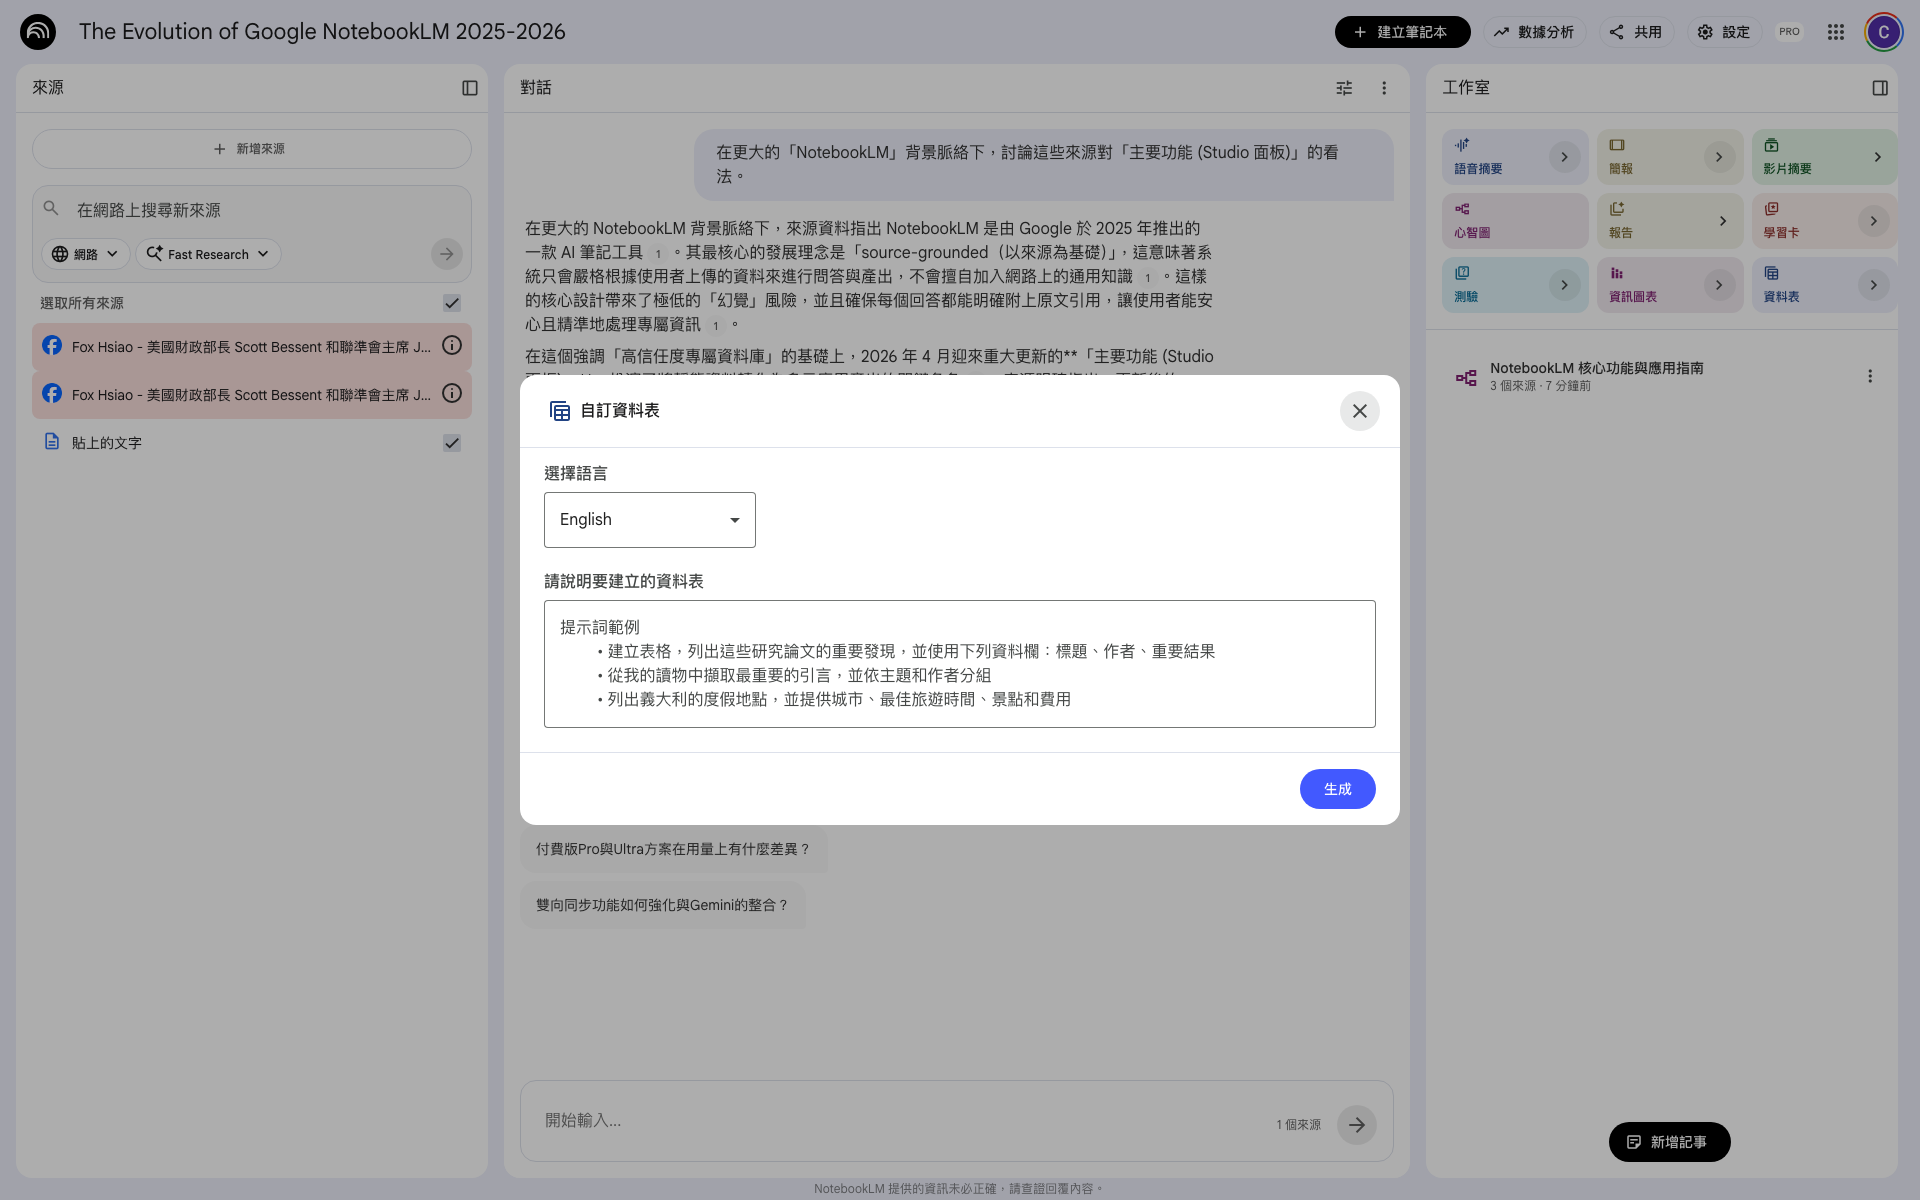Click the PRO badge
1920x1200 pixels.
pyautogui.click(x=1789, y=32)
